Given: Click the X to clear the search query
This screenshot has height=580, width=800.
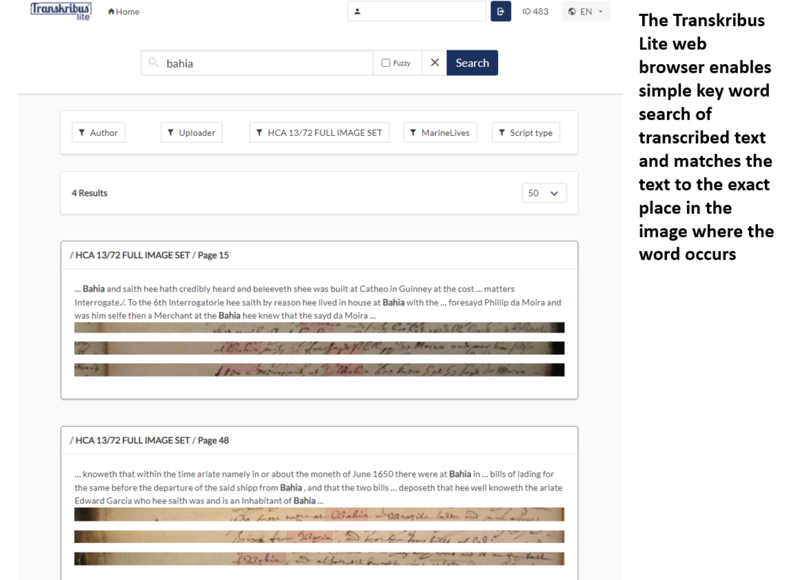Looking at the screenshot, I should tap(435, 62).
